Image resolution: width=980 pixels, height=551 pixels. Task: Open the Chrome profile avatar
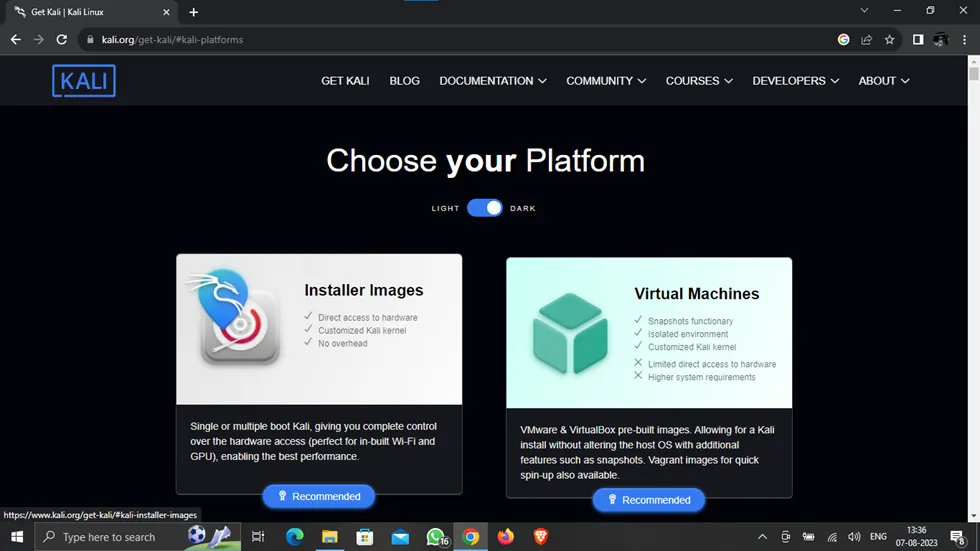click(x=941, y=39)
